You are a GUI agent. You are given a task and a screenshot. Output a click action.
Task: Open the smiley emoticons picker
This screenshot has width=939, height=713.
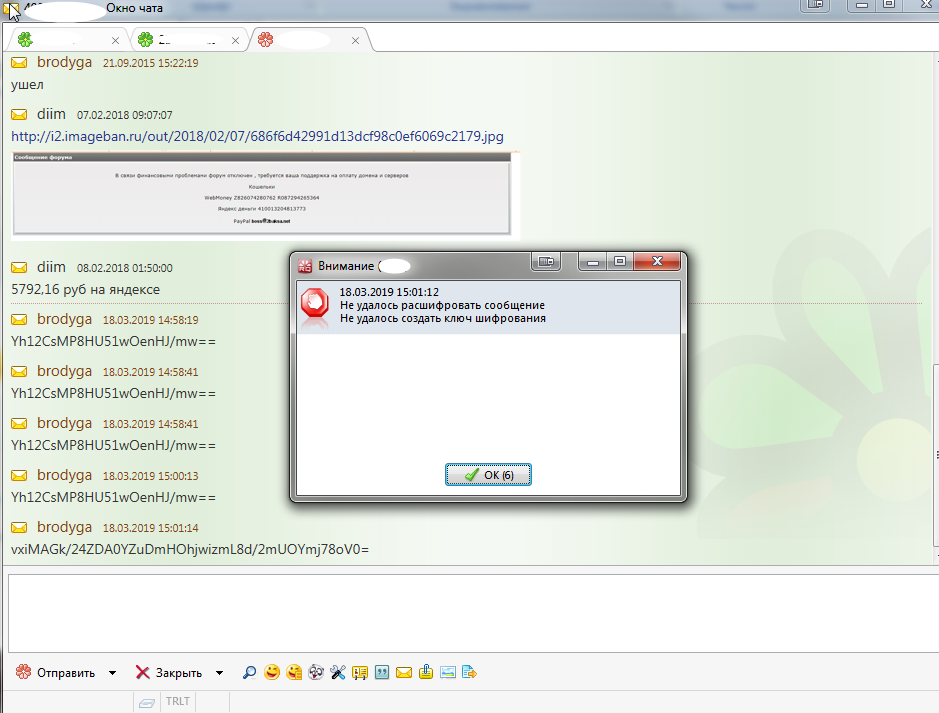272,673
